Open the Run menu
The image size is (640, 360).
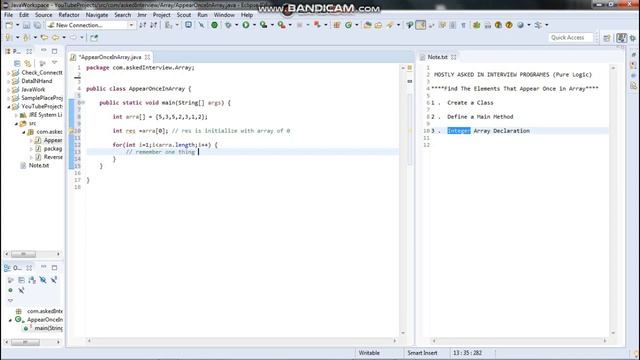tap(202, 15)
